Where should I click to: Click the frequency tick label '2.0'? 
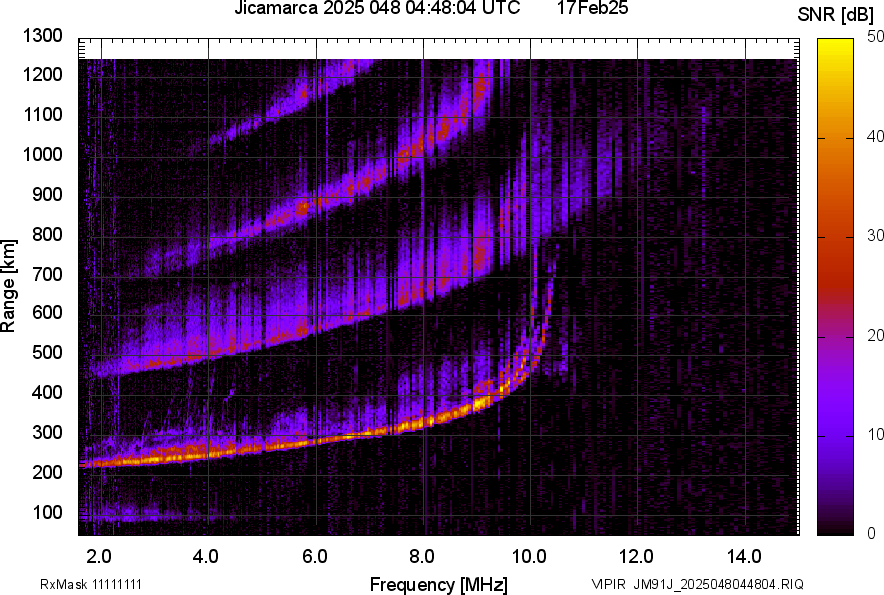point(99,557)
